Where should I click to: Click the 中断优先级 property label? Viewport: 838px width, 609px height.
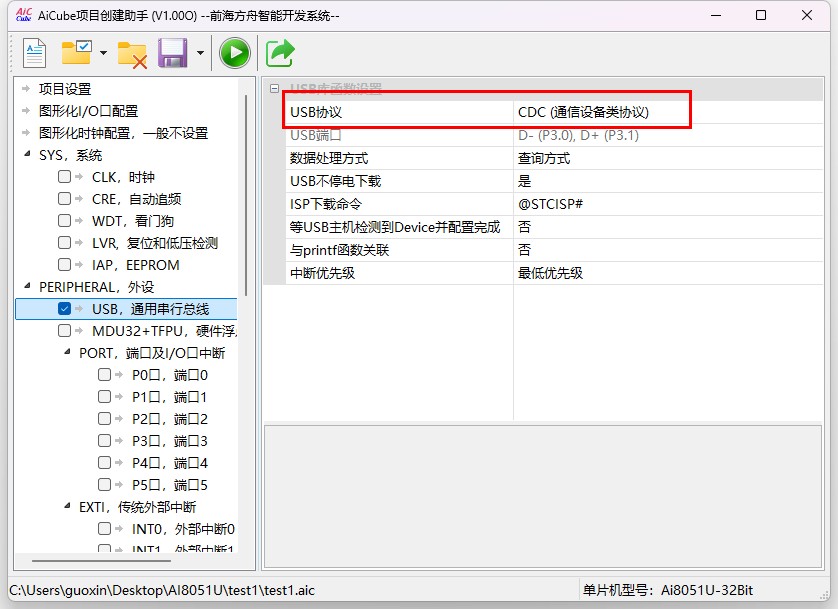(322, 273)
